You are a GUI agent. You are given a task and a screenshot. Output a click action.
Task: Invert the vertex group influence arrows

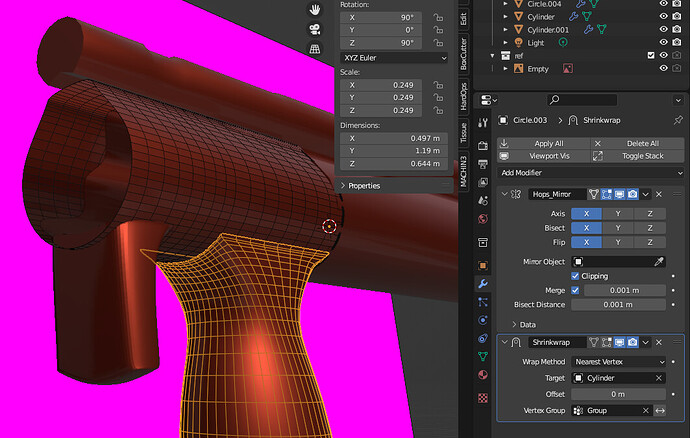point(660,410)
